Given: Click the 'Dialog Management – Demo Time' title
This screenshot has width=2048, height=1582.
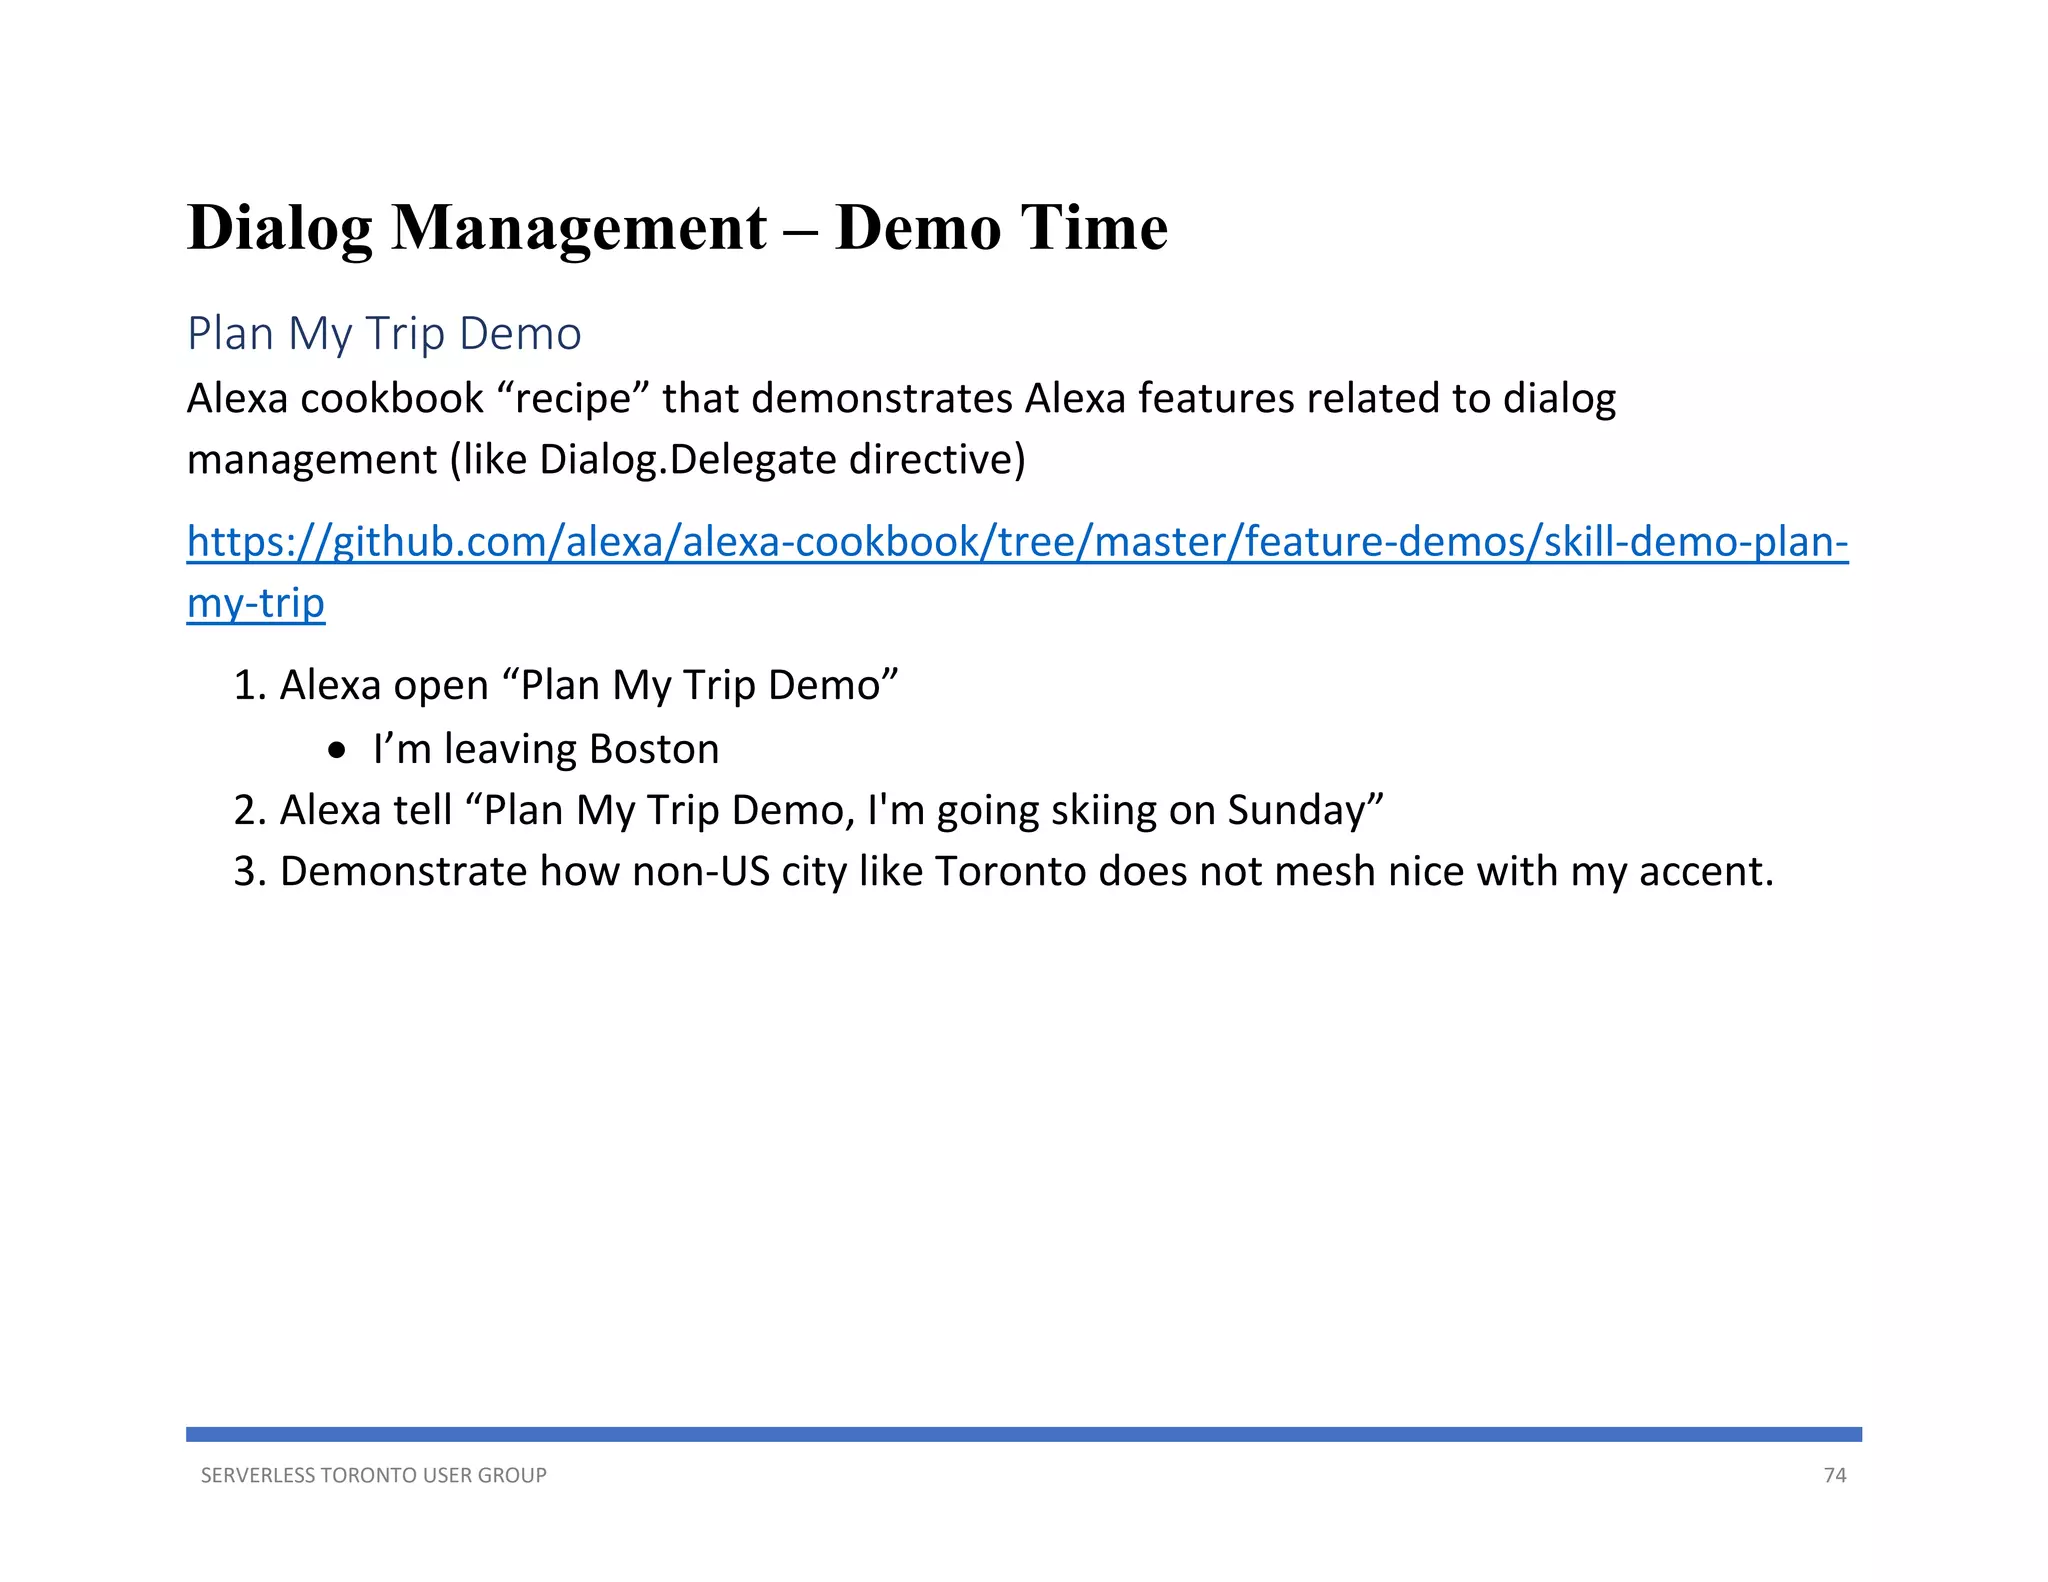Looking at the screenshot, I should pyautogui.click(x=677, y=228).
